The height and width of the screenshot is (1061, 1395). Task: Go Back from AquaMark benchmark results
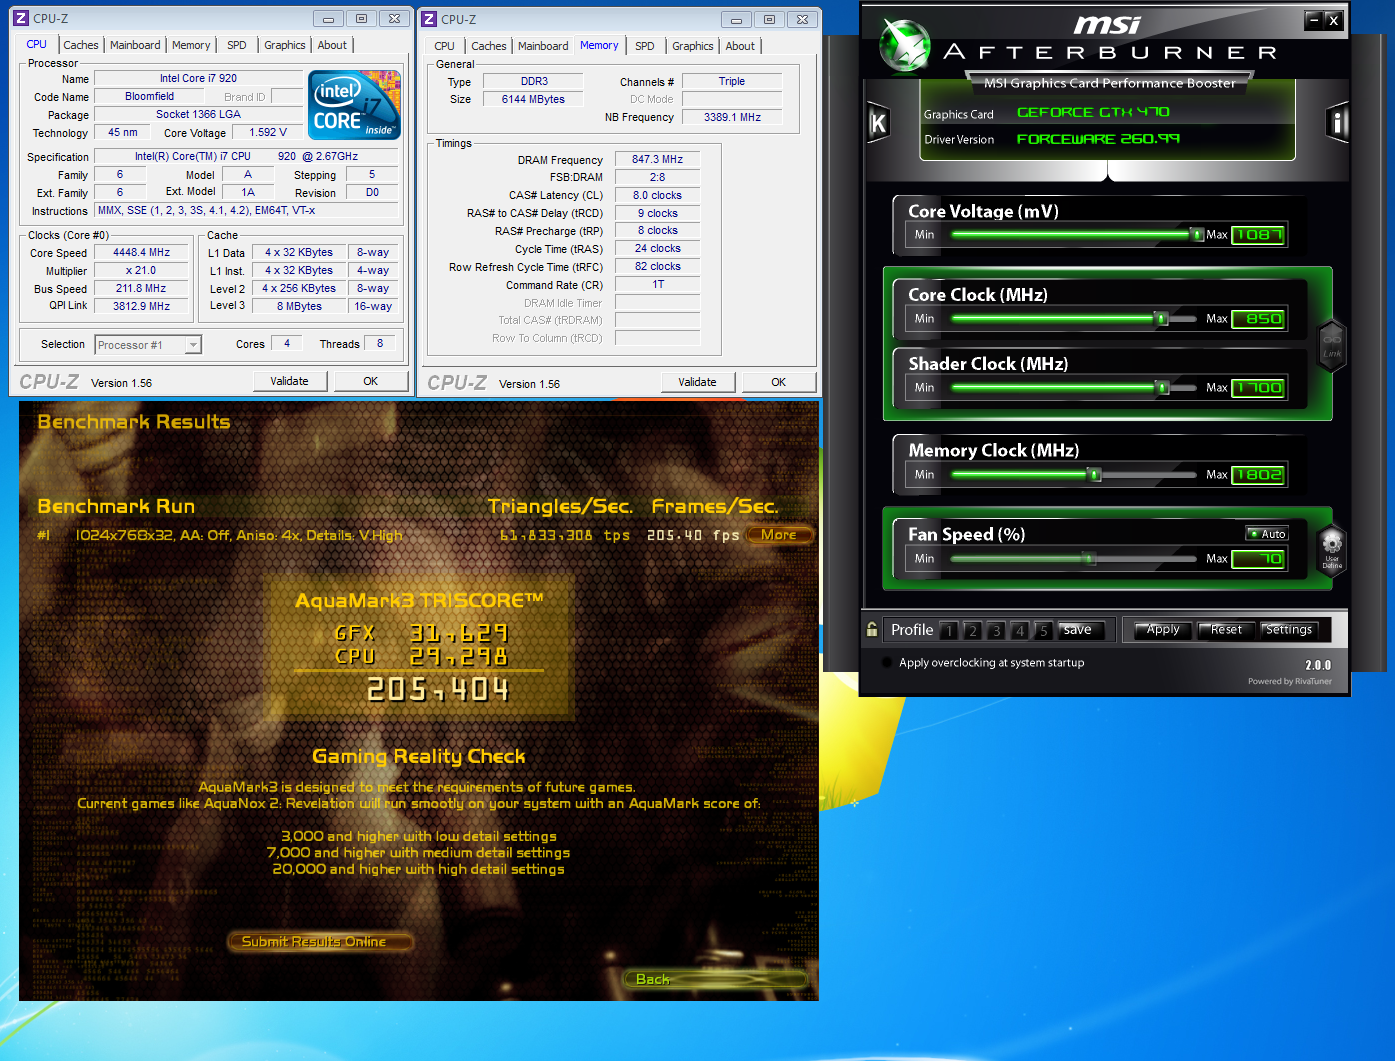(714, 979)
